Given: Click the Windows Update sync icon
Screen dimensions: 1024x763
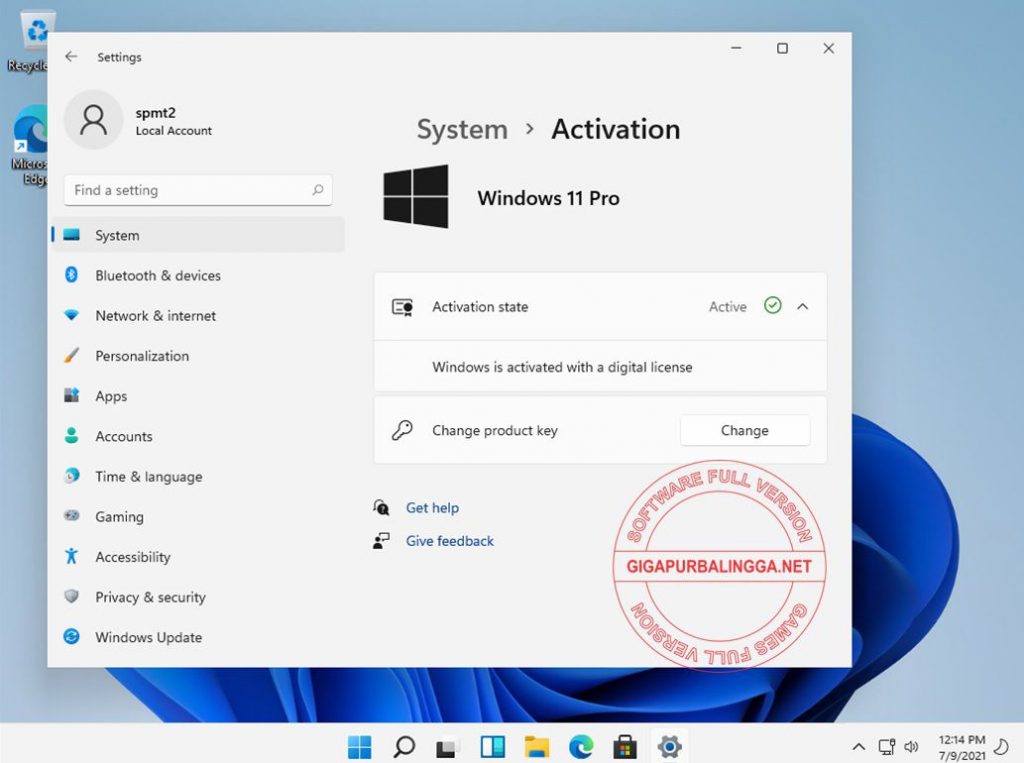Looking at the screenshot, I should 72,636.
